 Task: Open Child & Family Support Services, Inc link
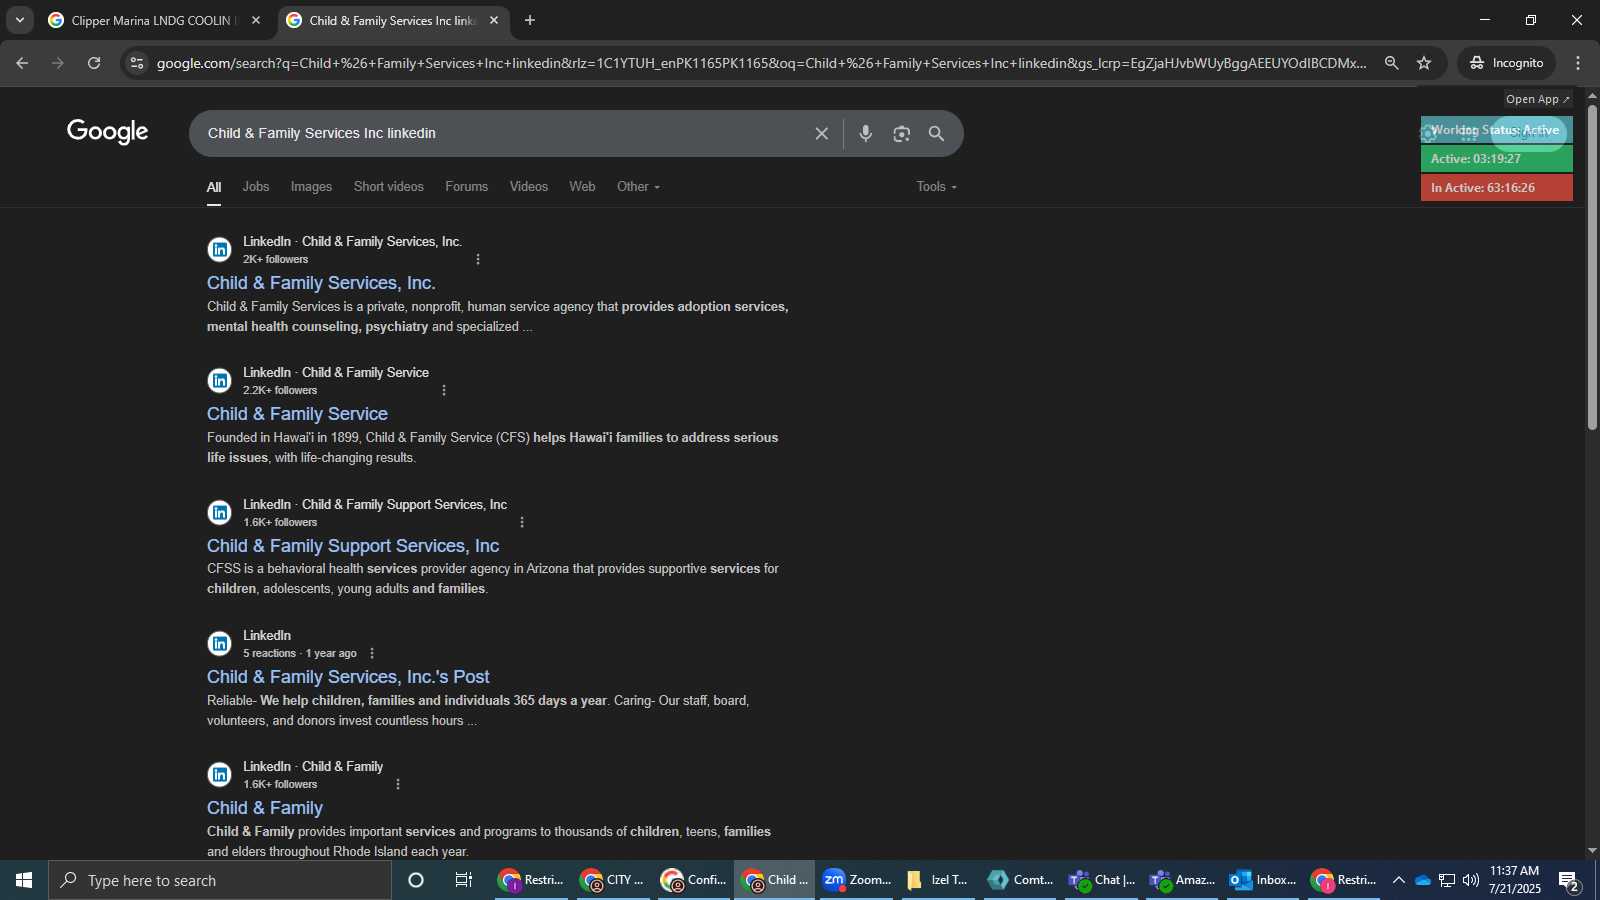coord(353,546)
